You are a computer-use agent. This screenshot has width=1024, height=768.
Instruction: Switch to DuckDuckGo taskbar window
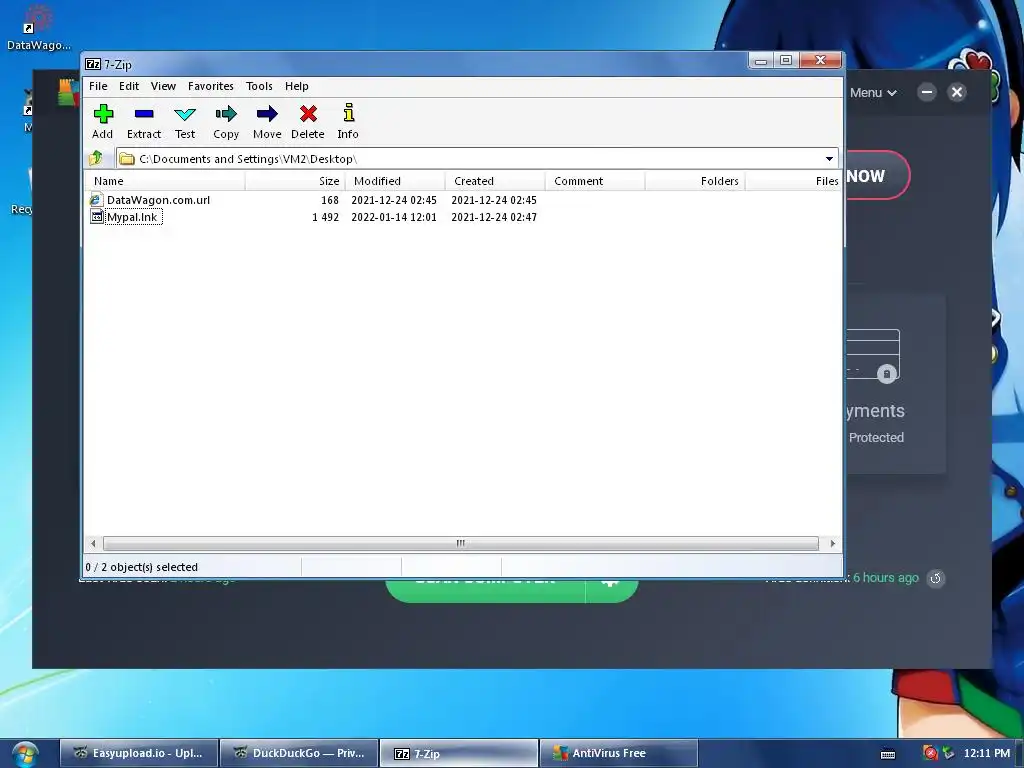[299, 754]
